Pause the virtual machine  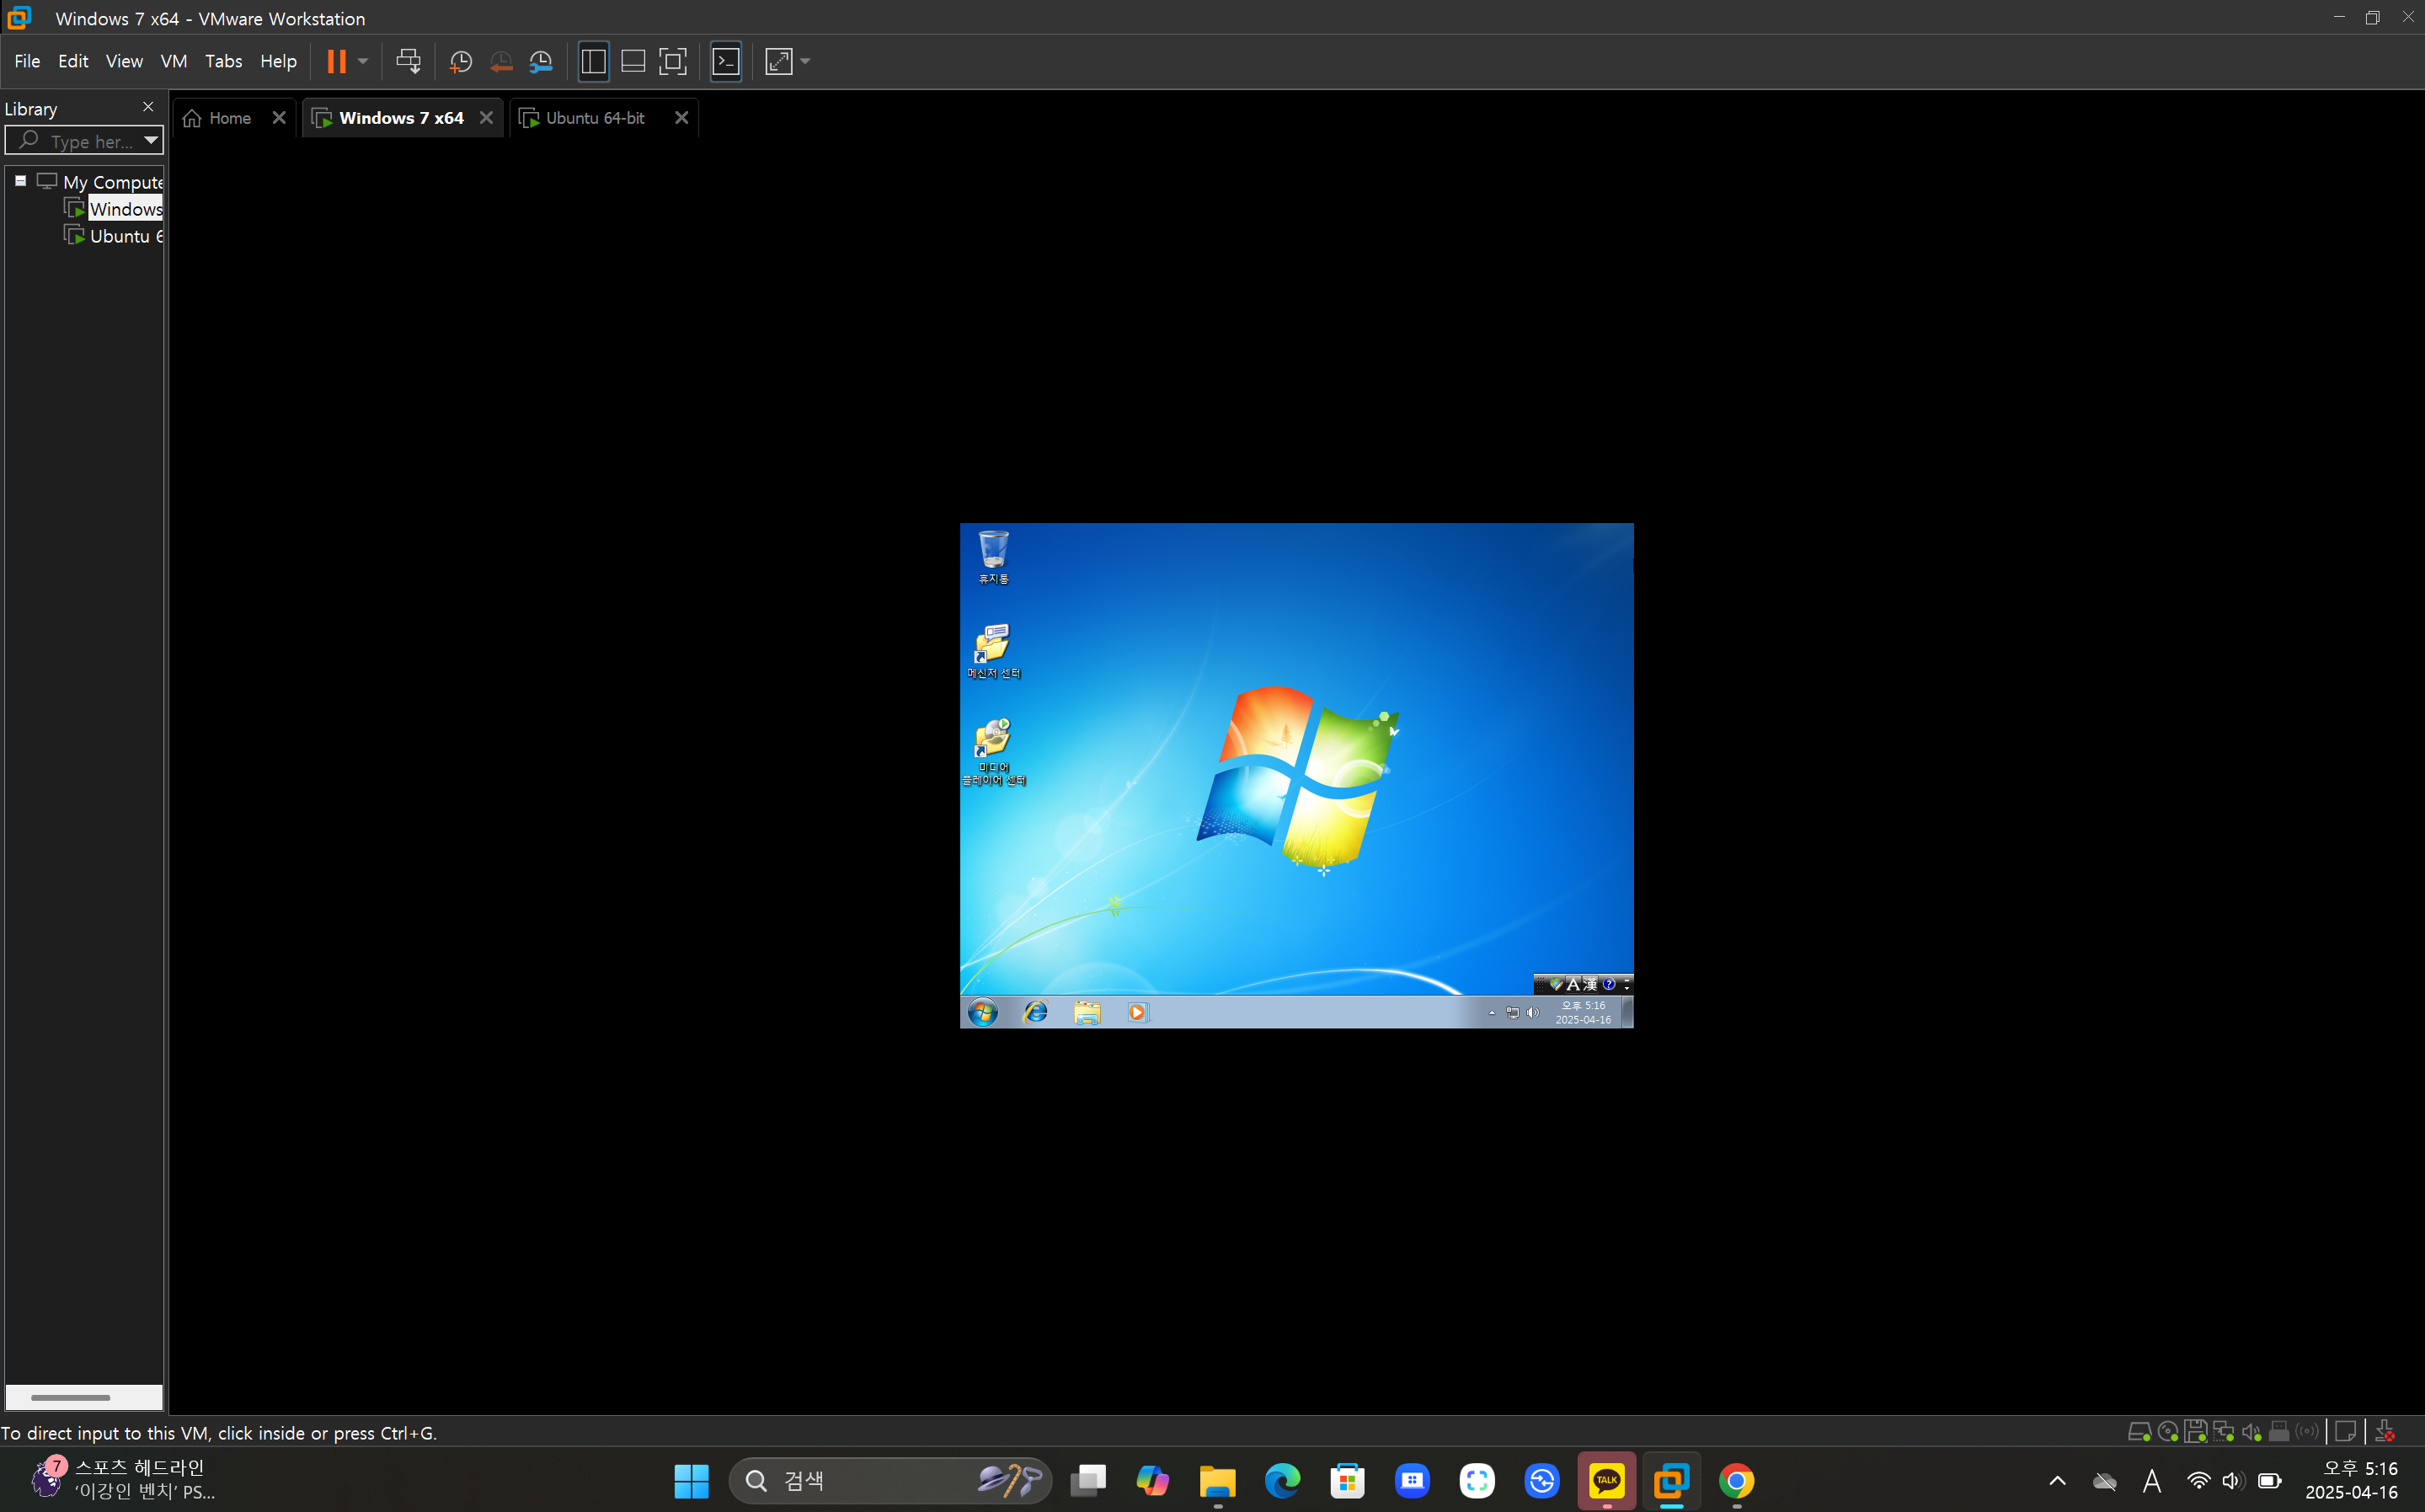337,61
